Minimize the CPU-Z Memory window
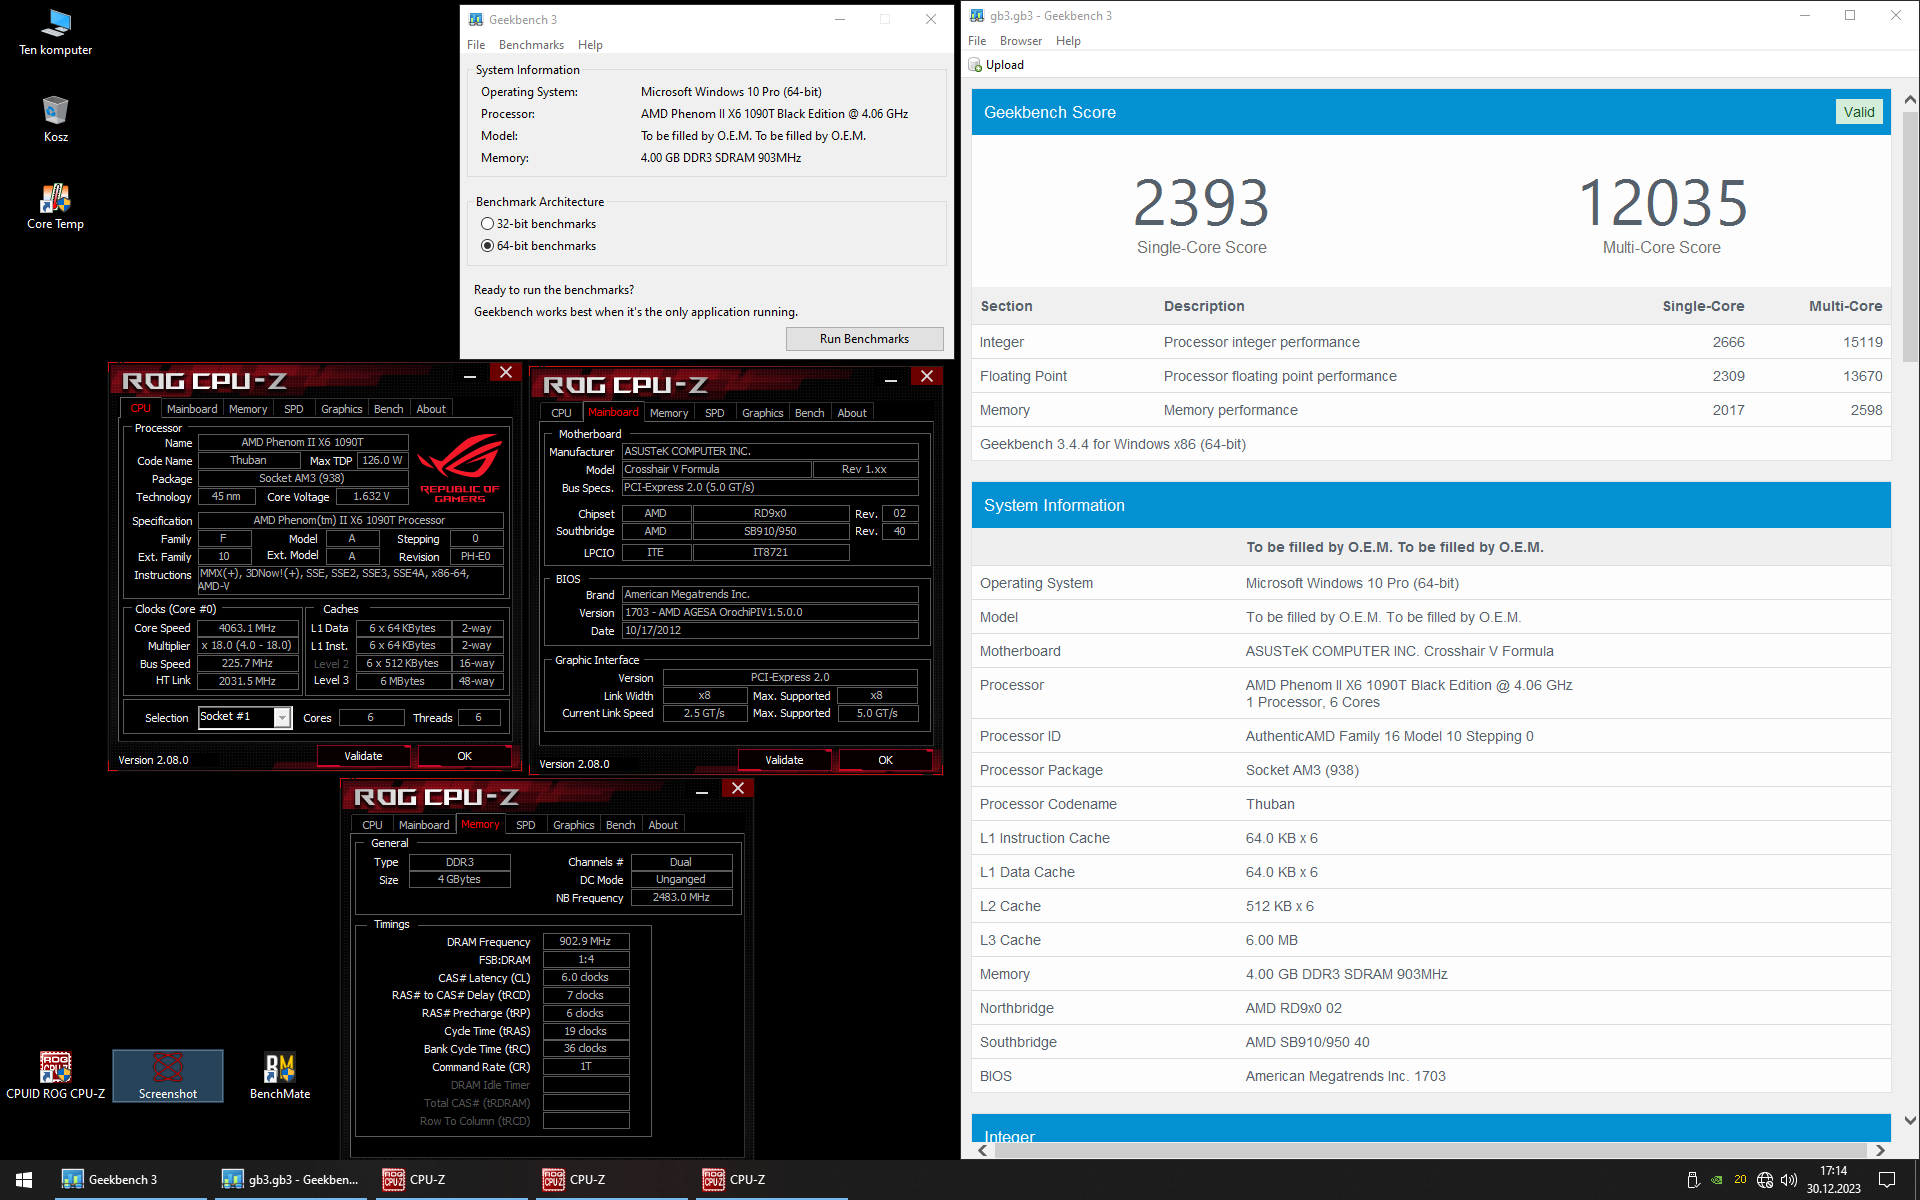This screenshot has width=1920, height=1200. (702, 791)
